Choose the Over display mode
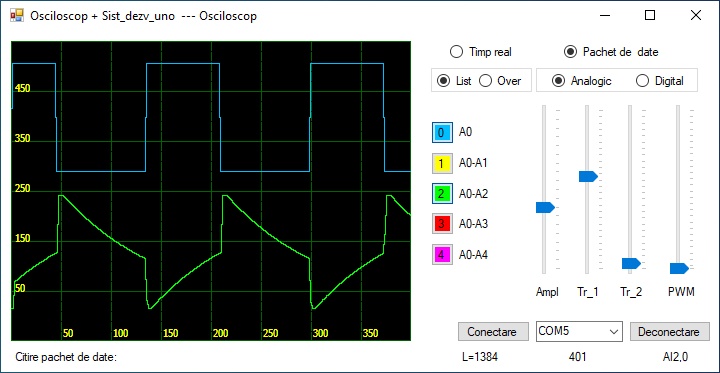The image size is (720, 373). click(500, 81)
